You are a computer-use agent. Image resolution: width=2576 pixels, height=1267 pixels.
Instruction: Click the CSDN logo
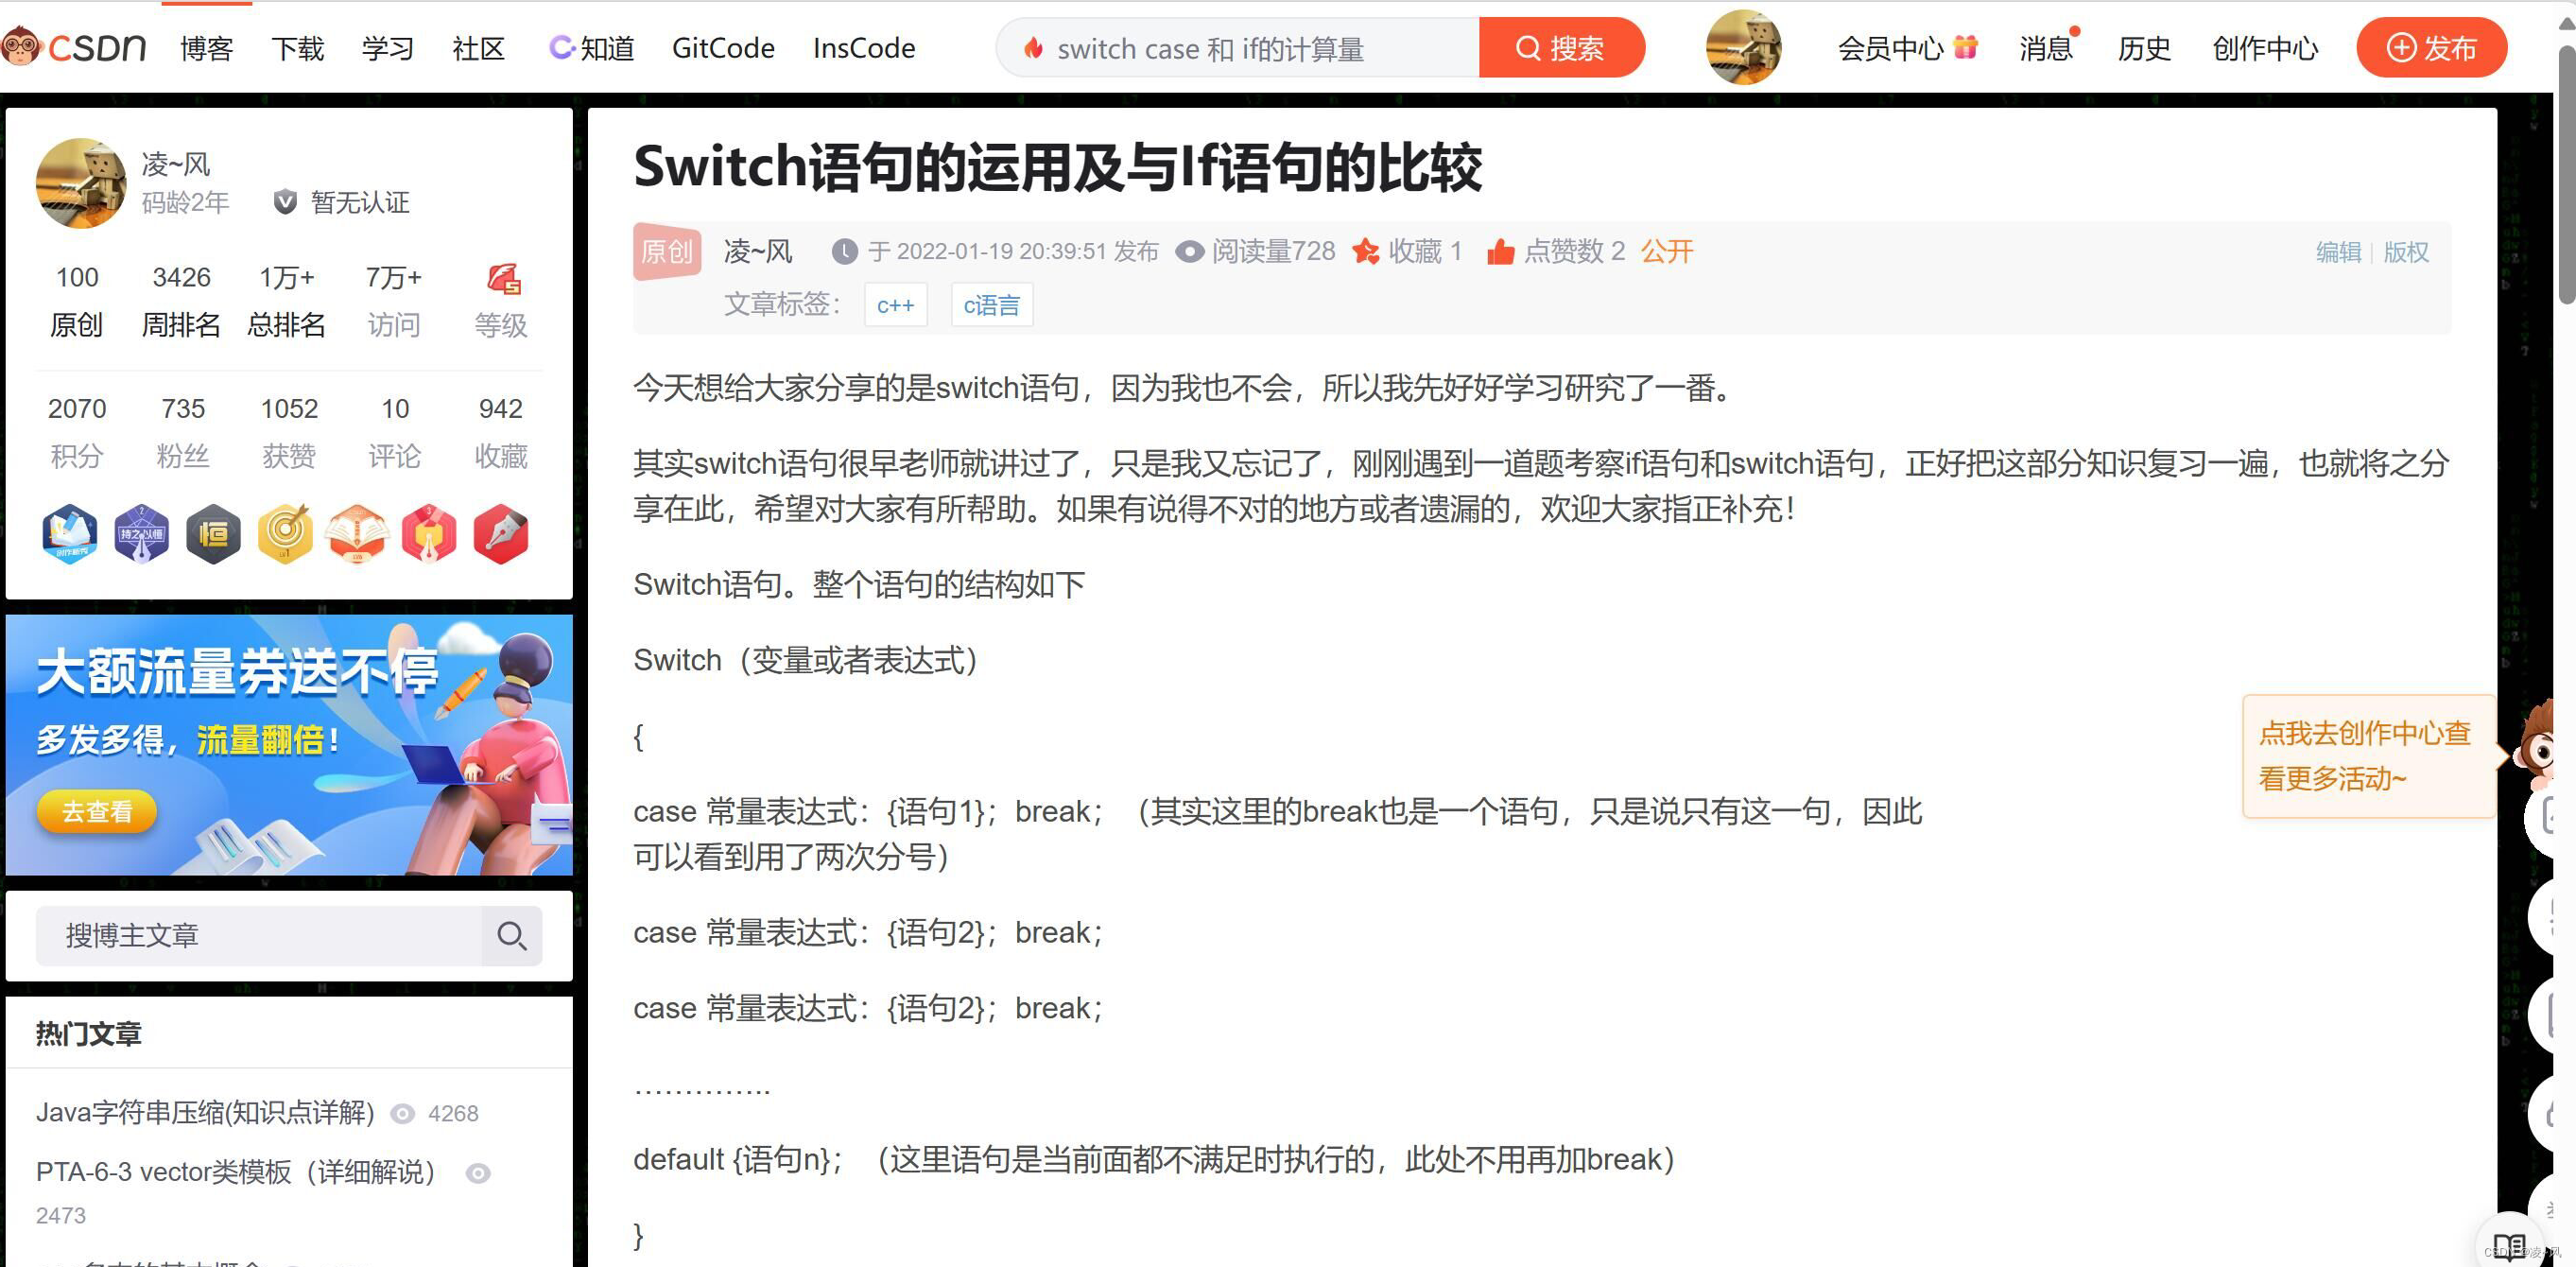[75, 47]
